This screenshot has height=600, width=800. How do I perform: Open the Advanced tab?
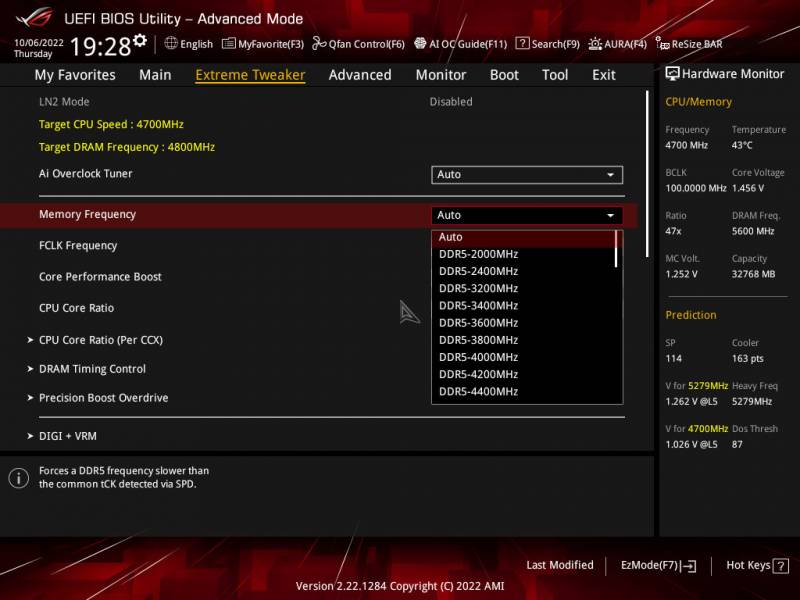pyautogui.click(x=360, y=75)
